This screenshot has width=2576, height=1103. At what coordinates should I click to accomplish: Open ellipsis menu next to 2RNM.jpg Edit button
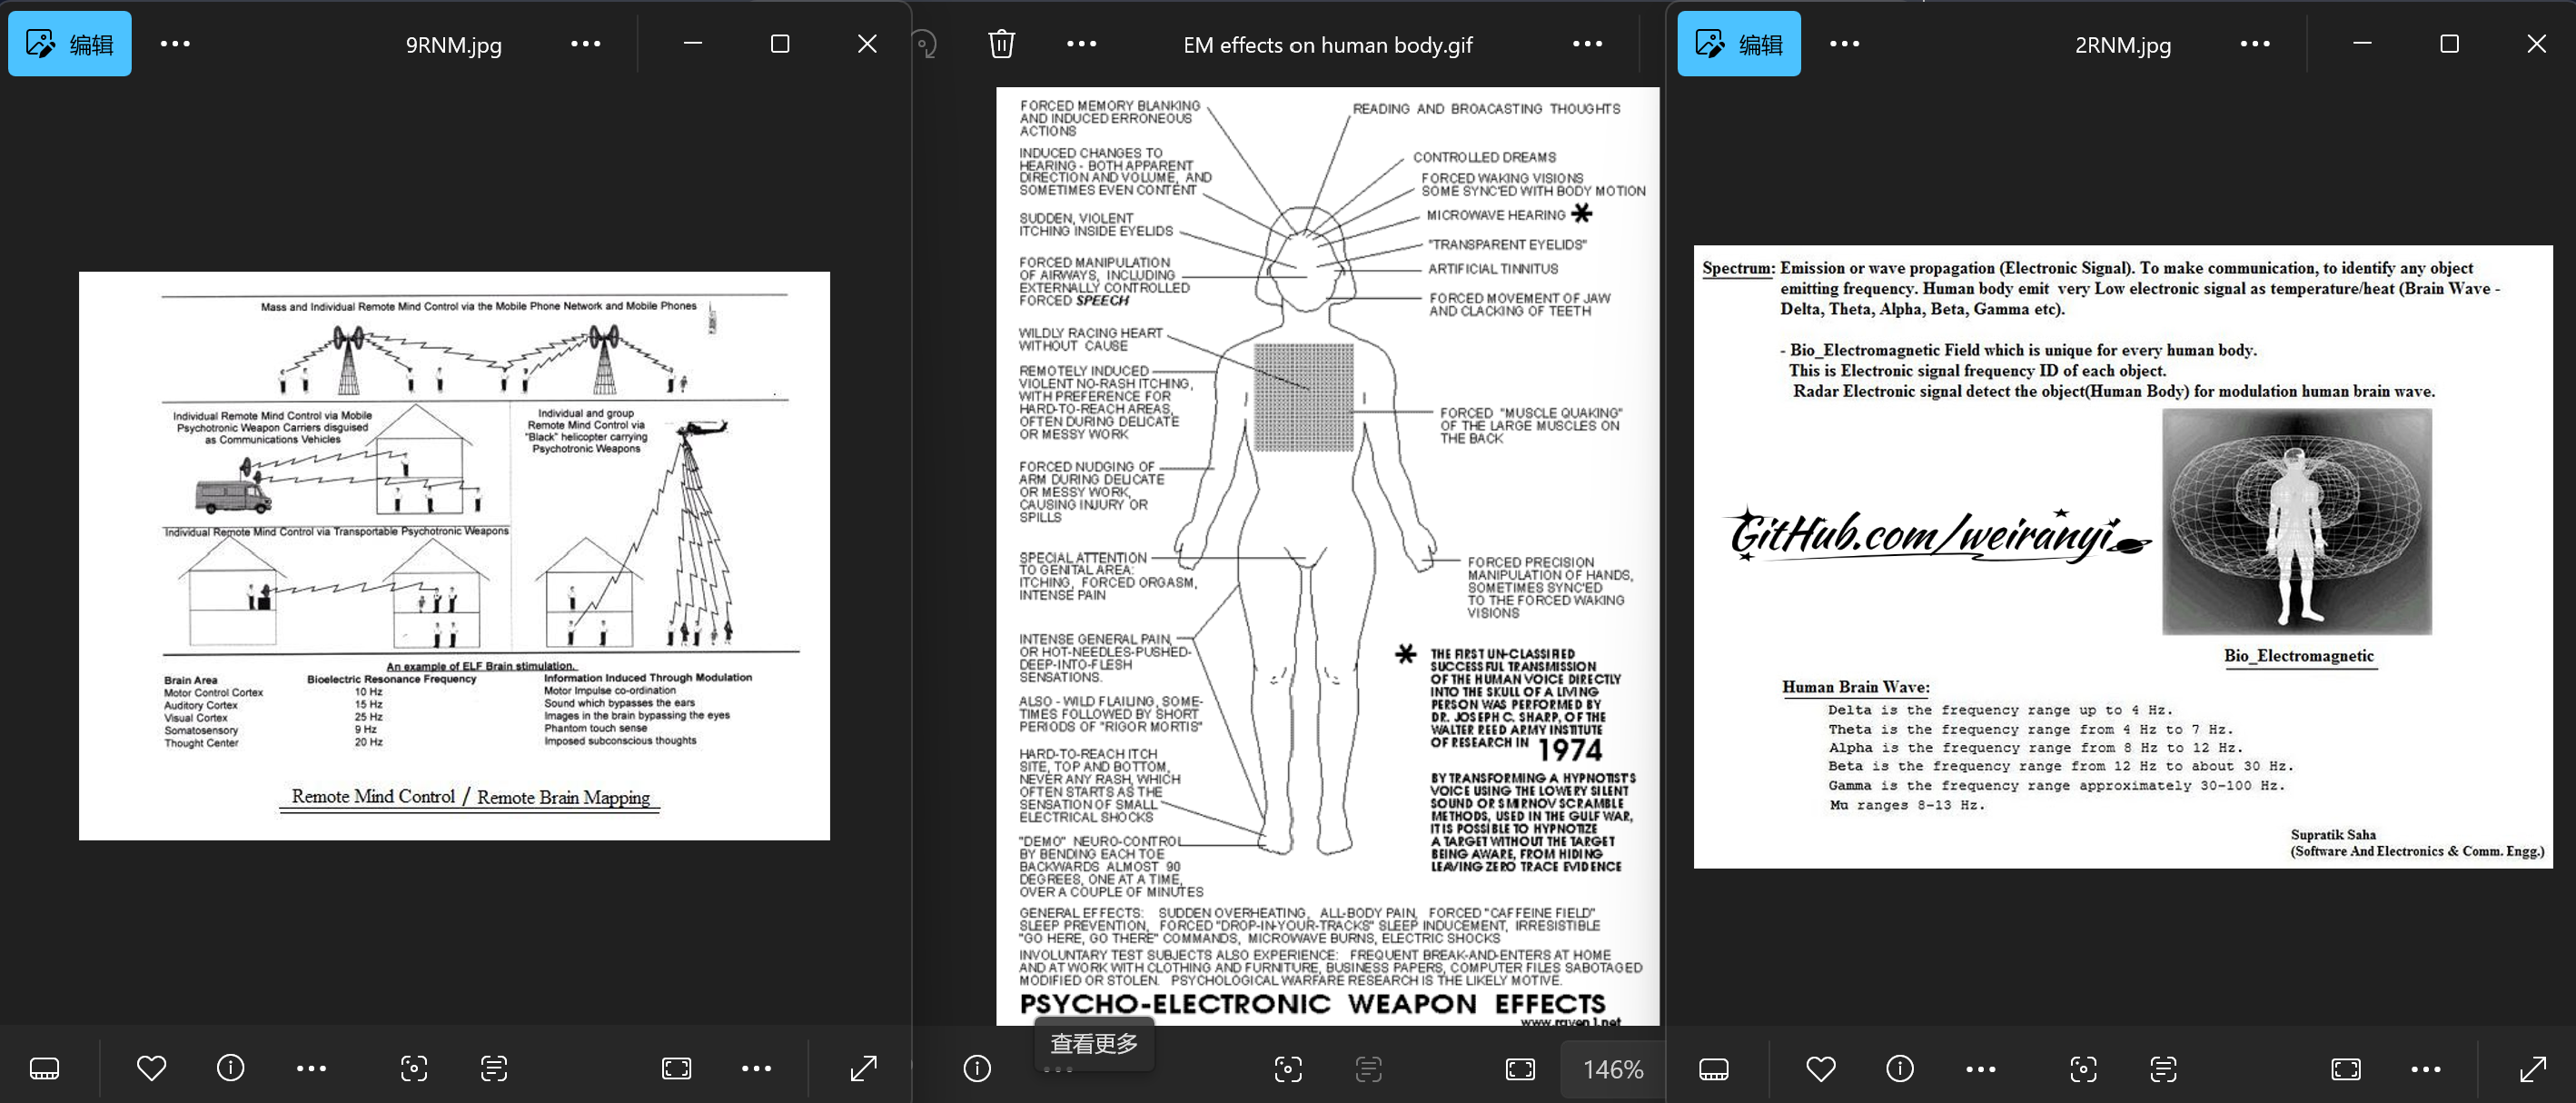1844,44
